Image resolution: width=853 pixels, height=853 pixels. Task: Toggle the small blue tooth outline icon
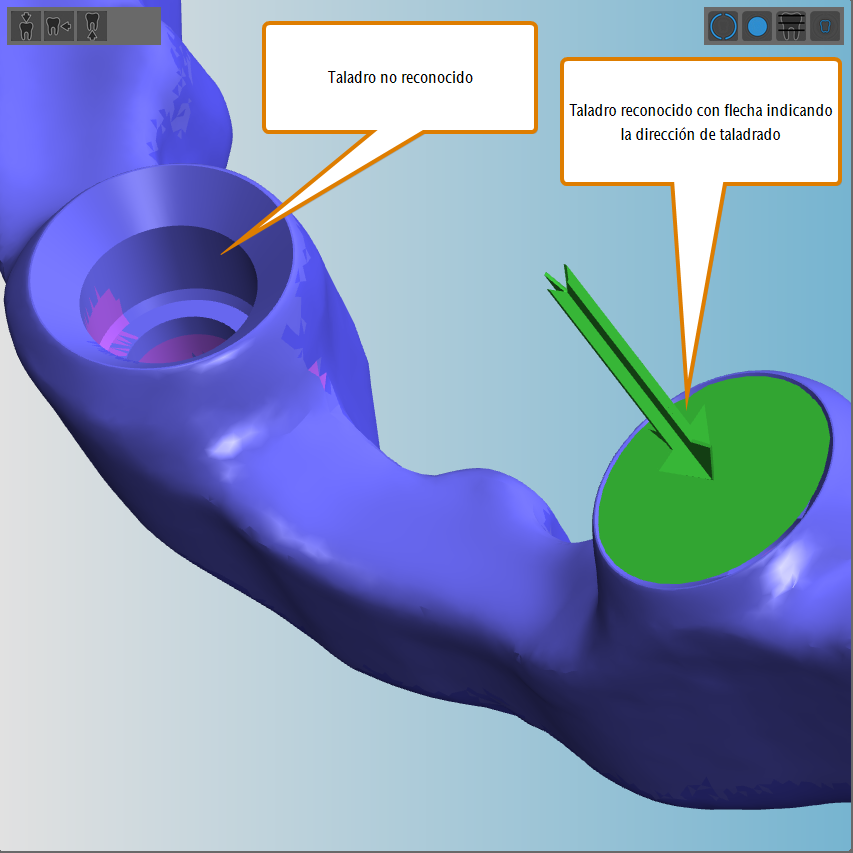point(825,26)
